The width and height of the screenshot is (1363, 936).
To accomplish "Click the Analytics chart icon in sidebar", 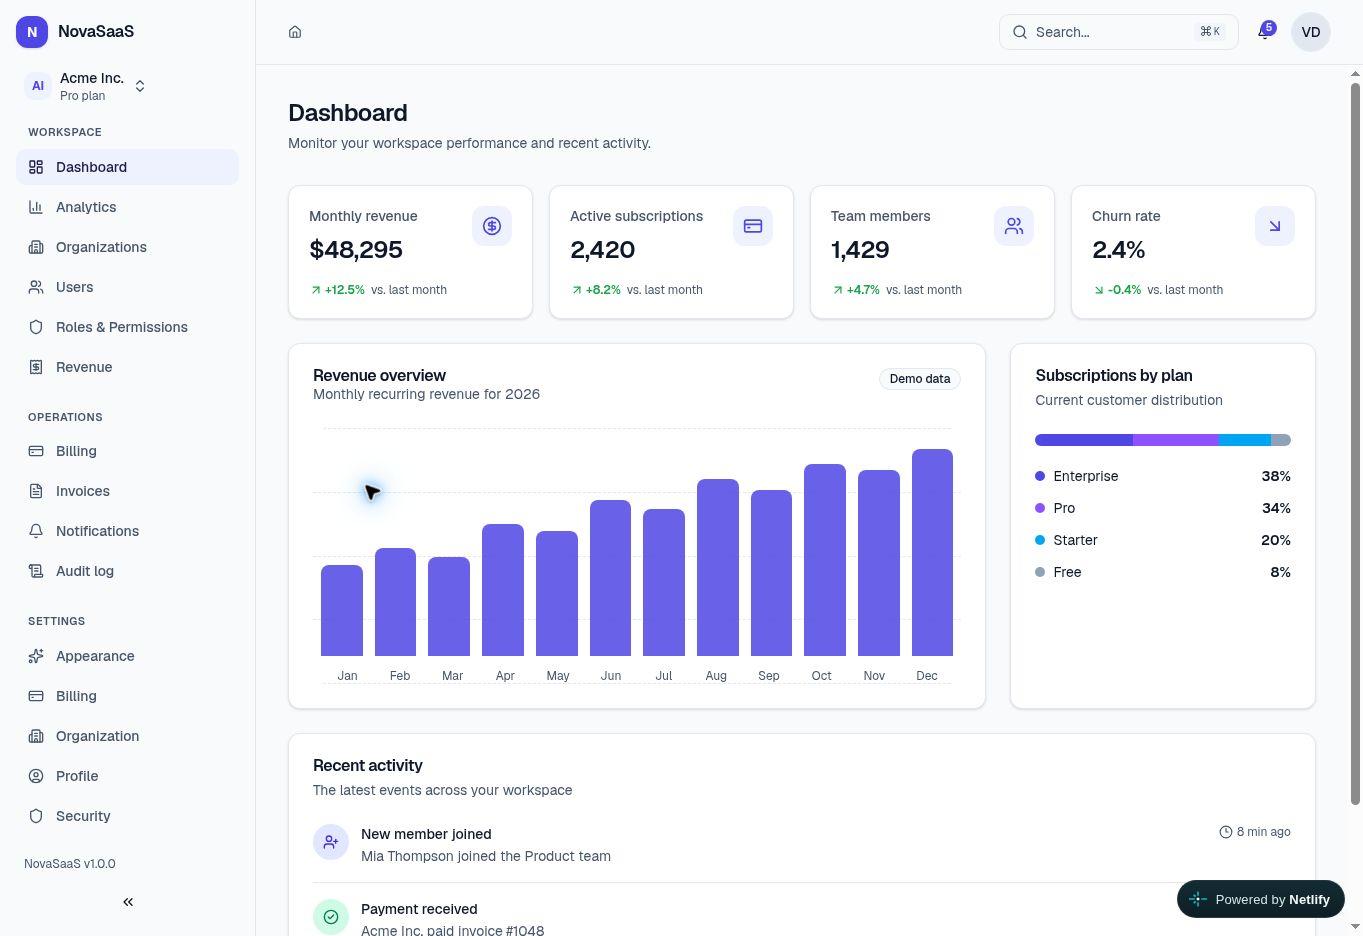I will 36,207.
